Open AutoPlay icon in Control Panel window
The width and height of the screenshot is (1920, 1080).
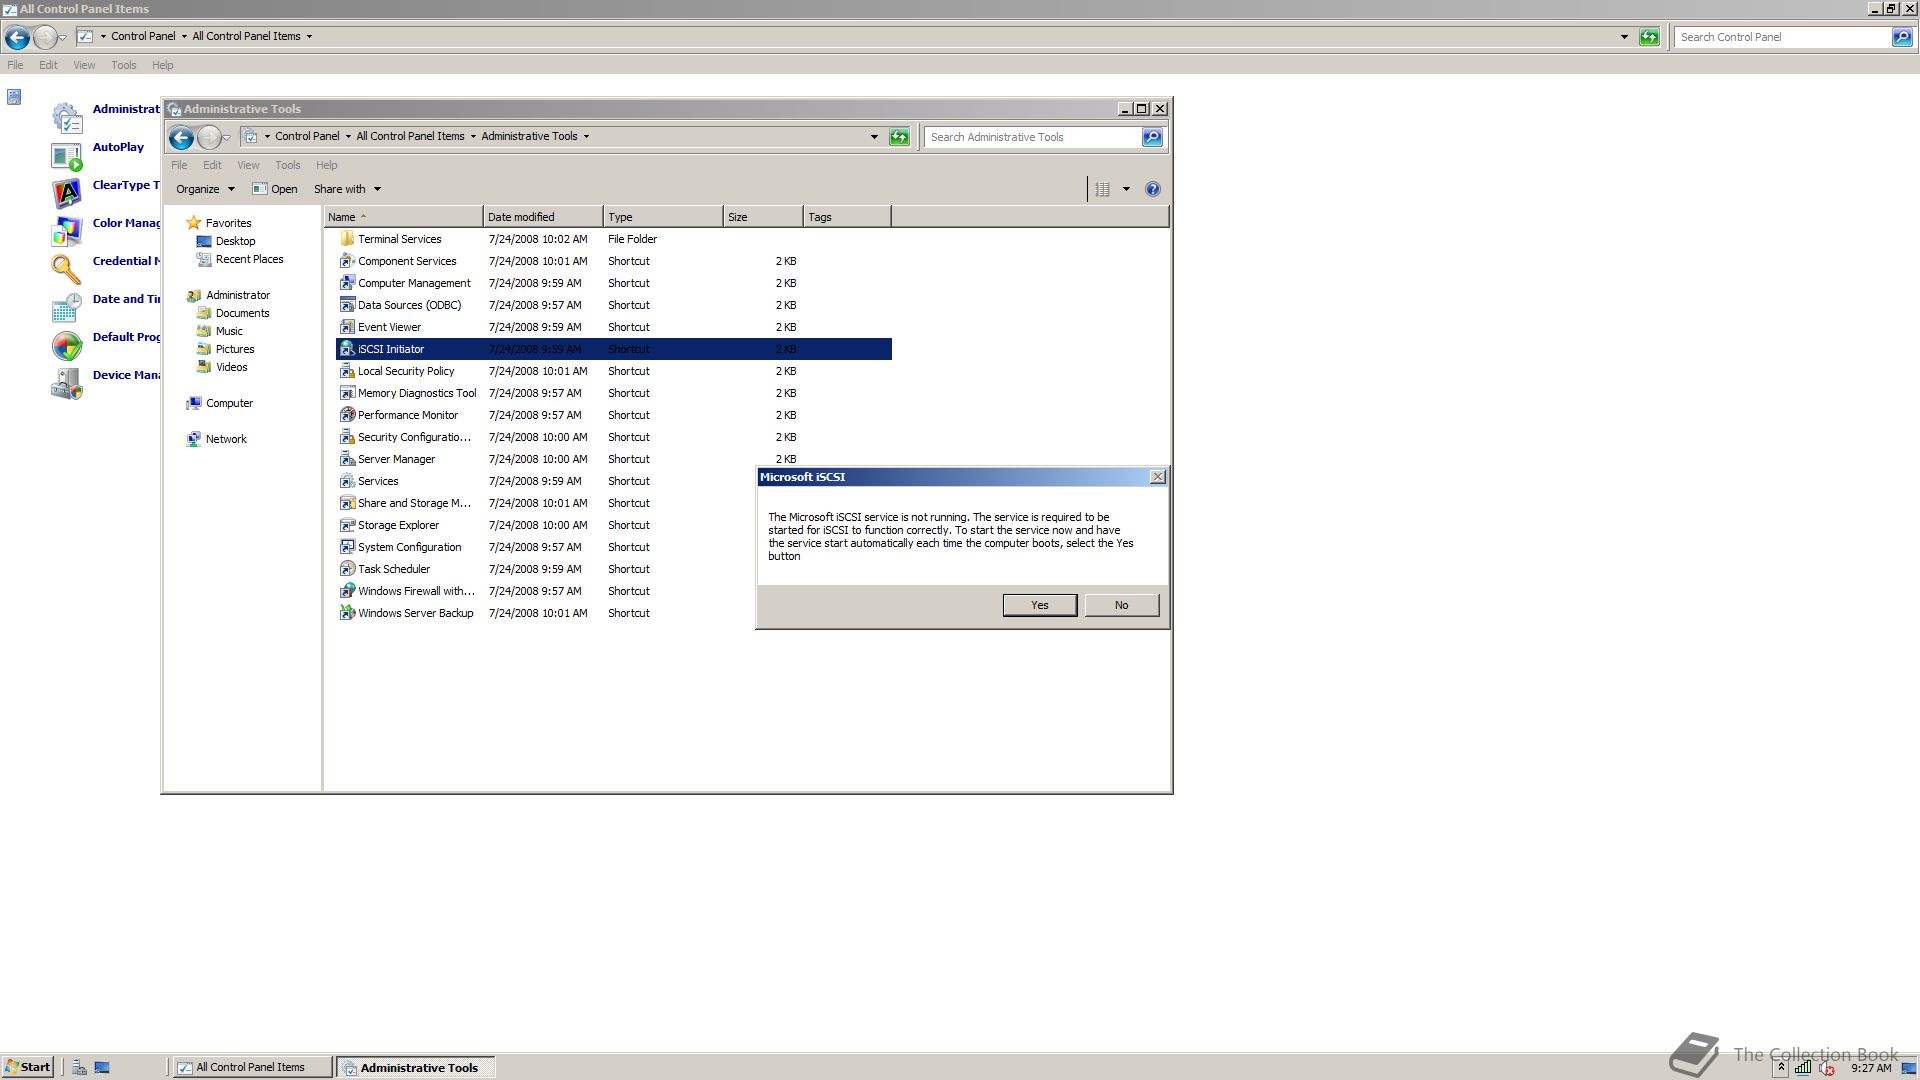(67, 157)
